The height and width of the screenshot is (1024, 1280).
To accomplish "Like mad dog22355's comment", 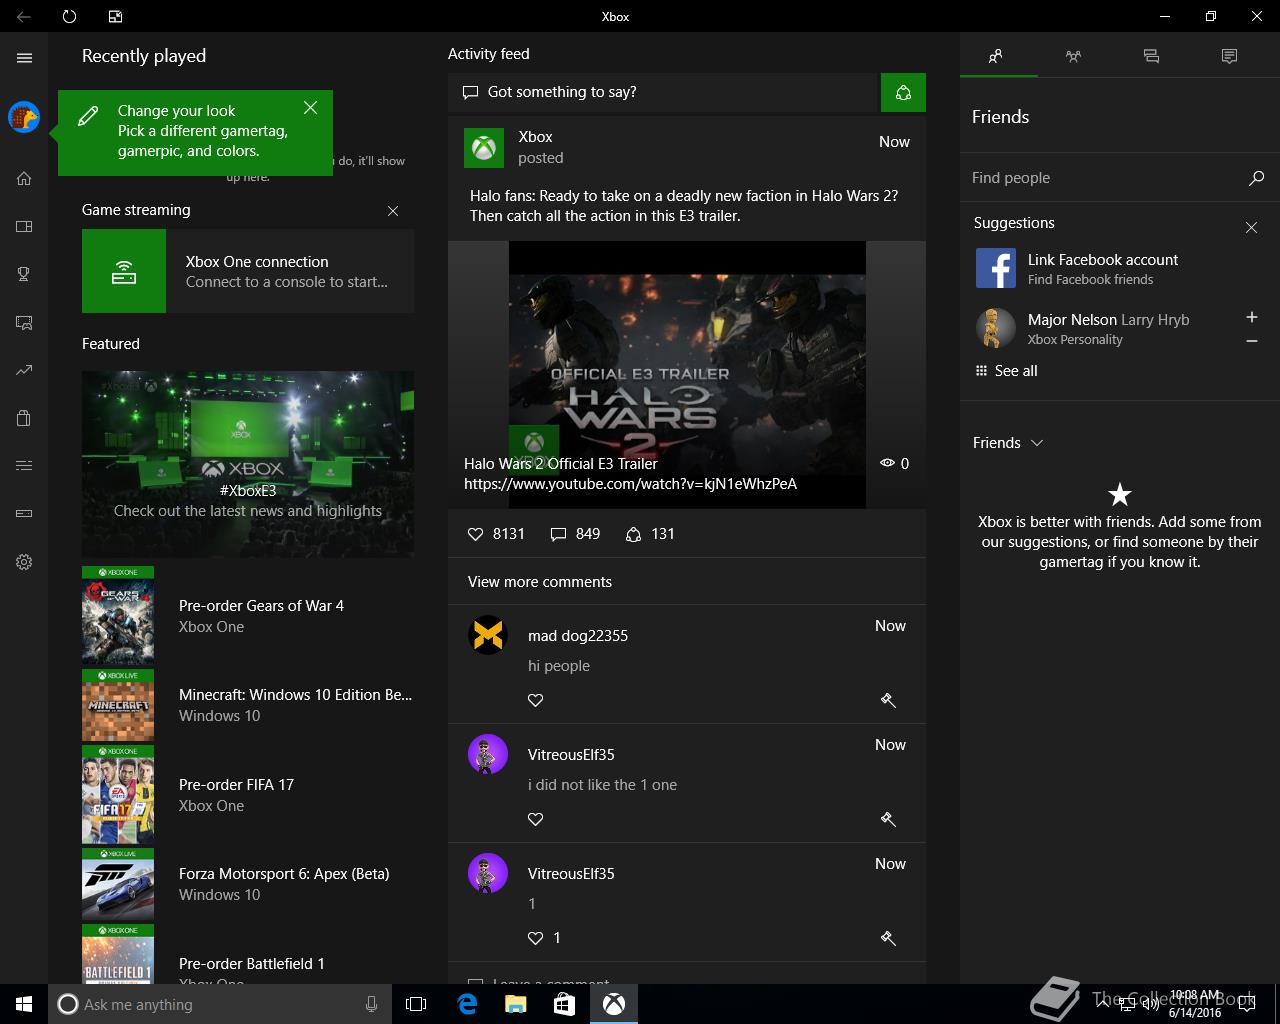I will pyautogui.click(x=536, y=700).
